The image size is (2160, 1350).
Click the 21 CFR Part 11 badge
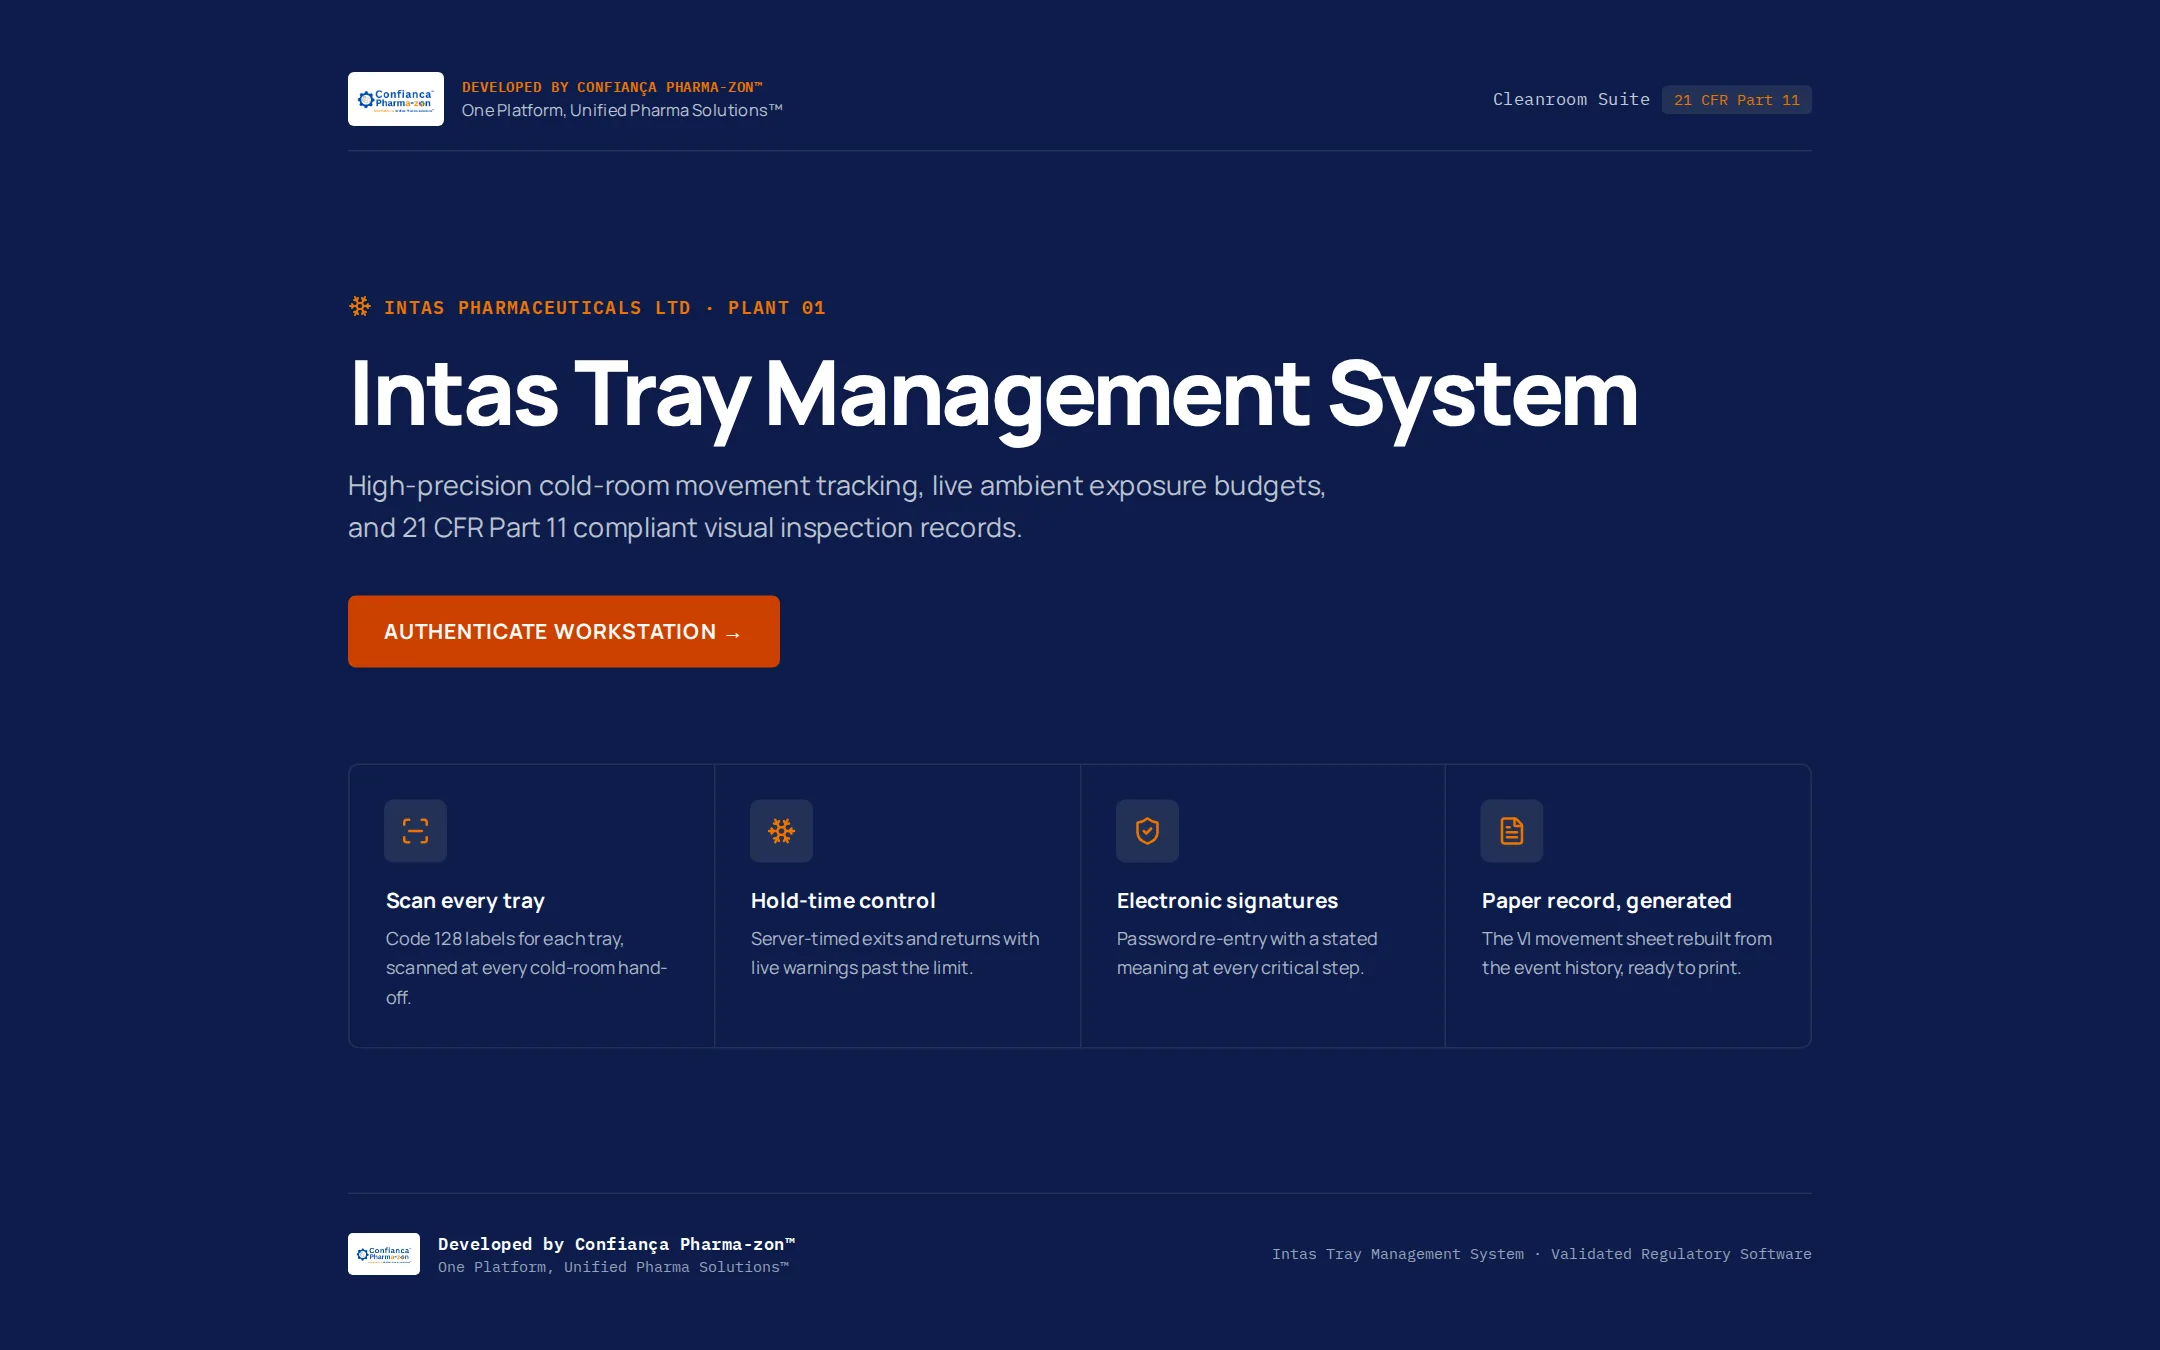tap(1737, 100)
